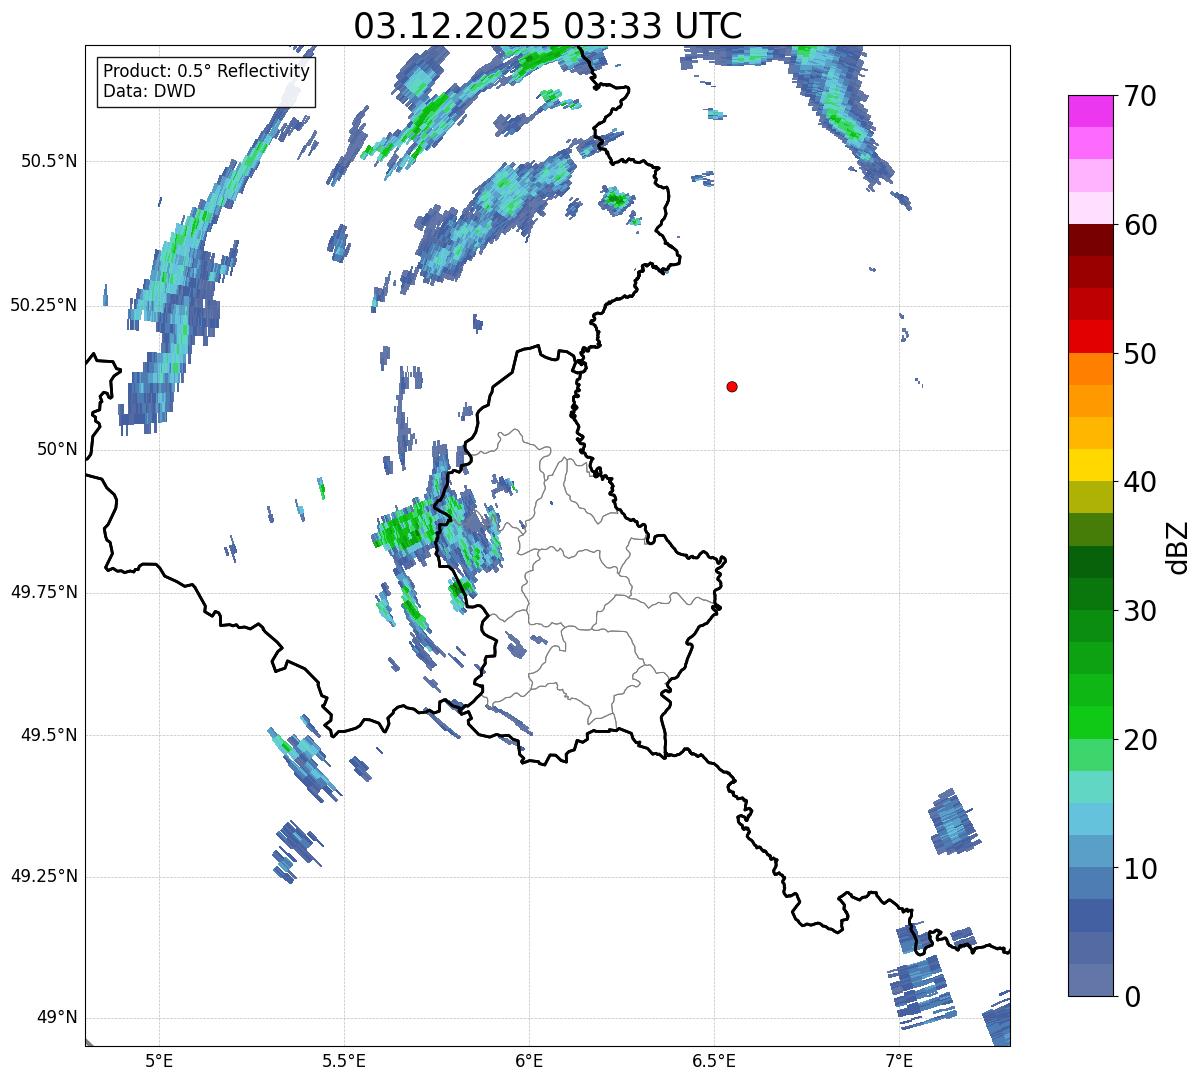Pick the dark maroon swatch just below 60
The image size is (1202, 1081).
[1090, 240]
